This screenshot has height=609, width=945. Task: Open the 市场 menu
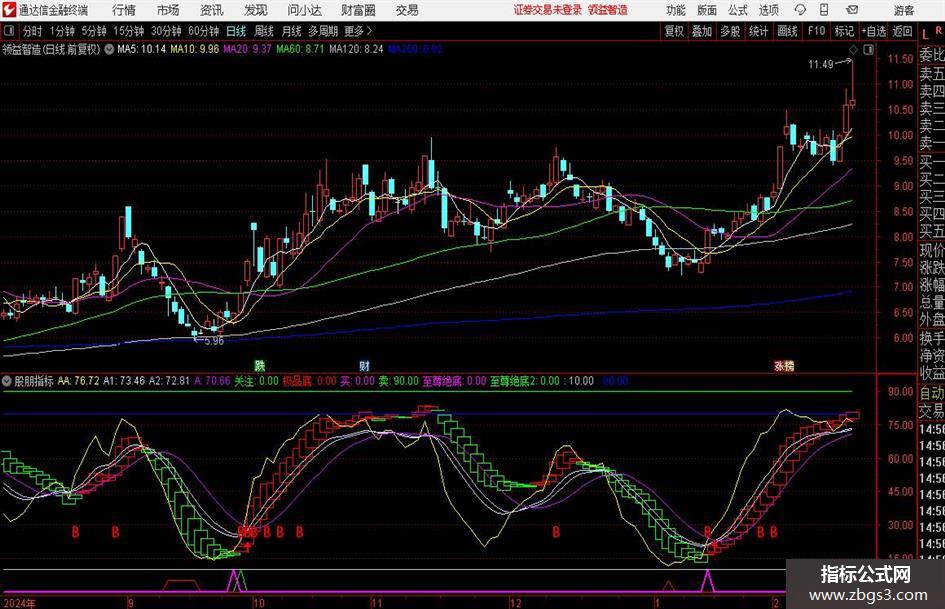click(x=168, y=10)
